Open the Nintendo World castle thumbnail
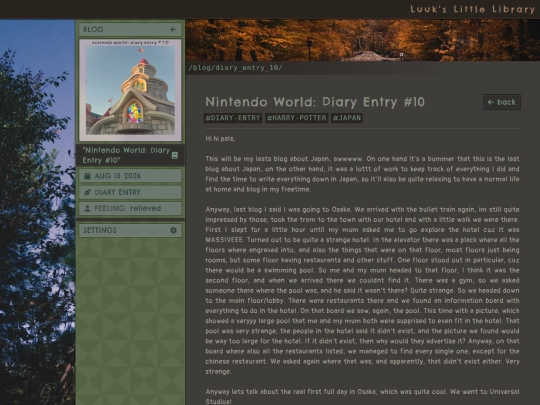 (x=130, y=90)
